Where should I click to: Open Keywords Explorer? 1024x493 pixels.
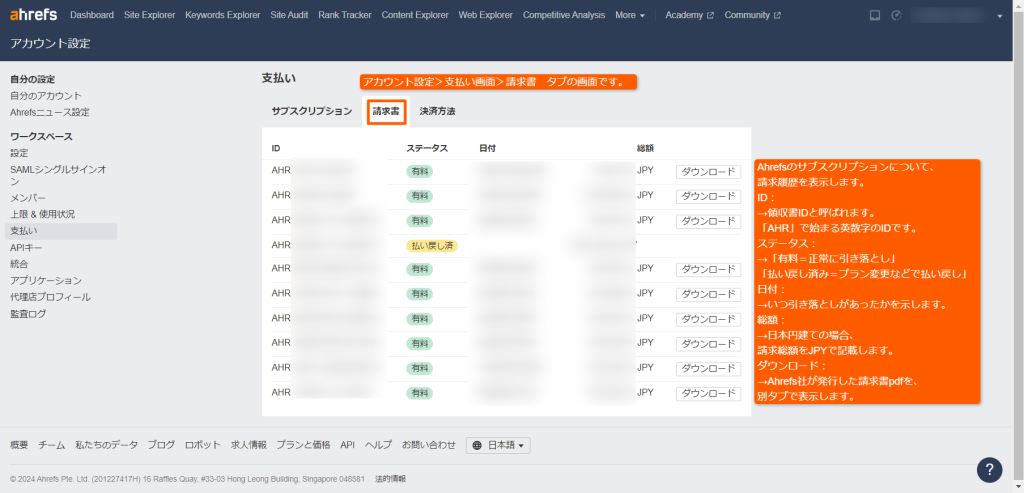click(x=223, y=15)
